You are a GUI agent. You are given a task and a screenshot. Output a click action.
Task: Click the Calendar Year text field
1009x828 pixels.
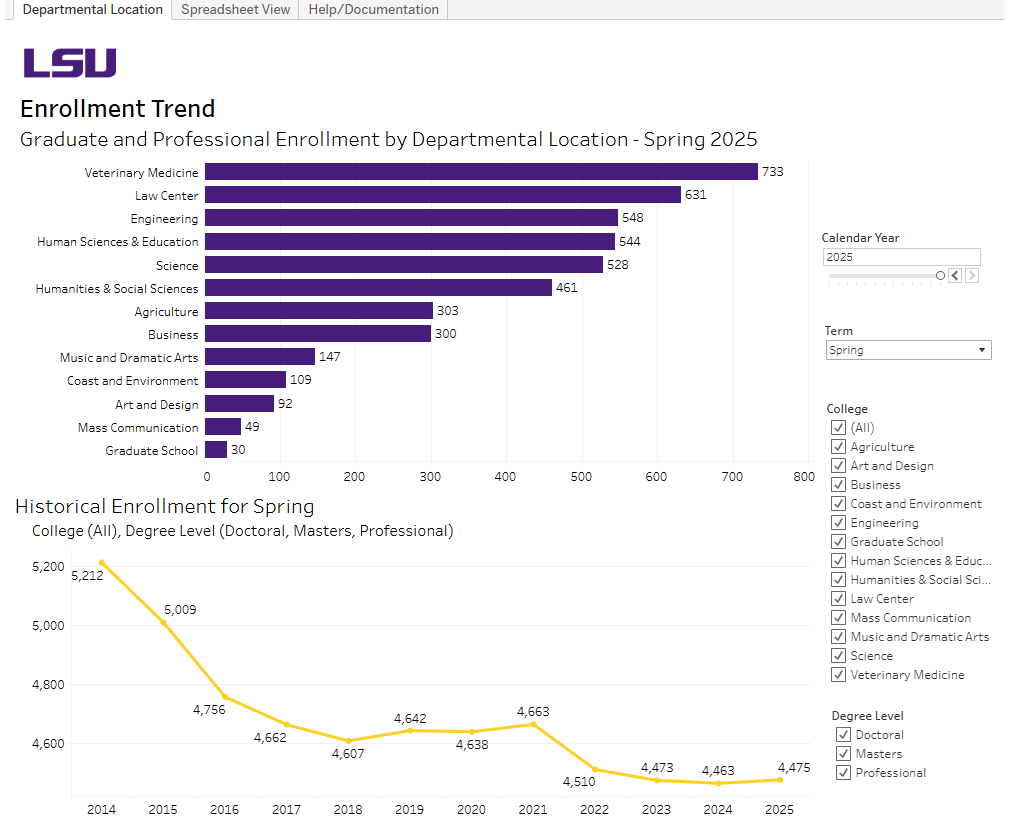coord(901,257)
